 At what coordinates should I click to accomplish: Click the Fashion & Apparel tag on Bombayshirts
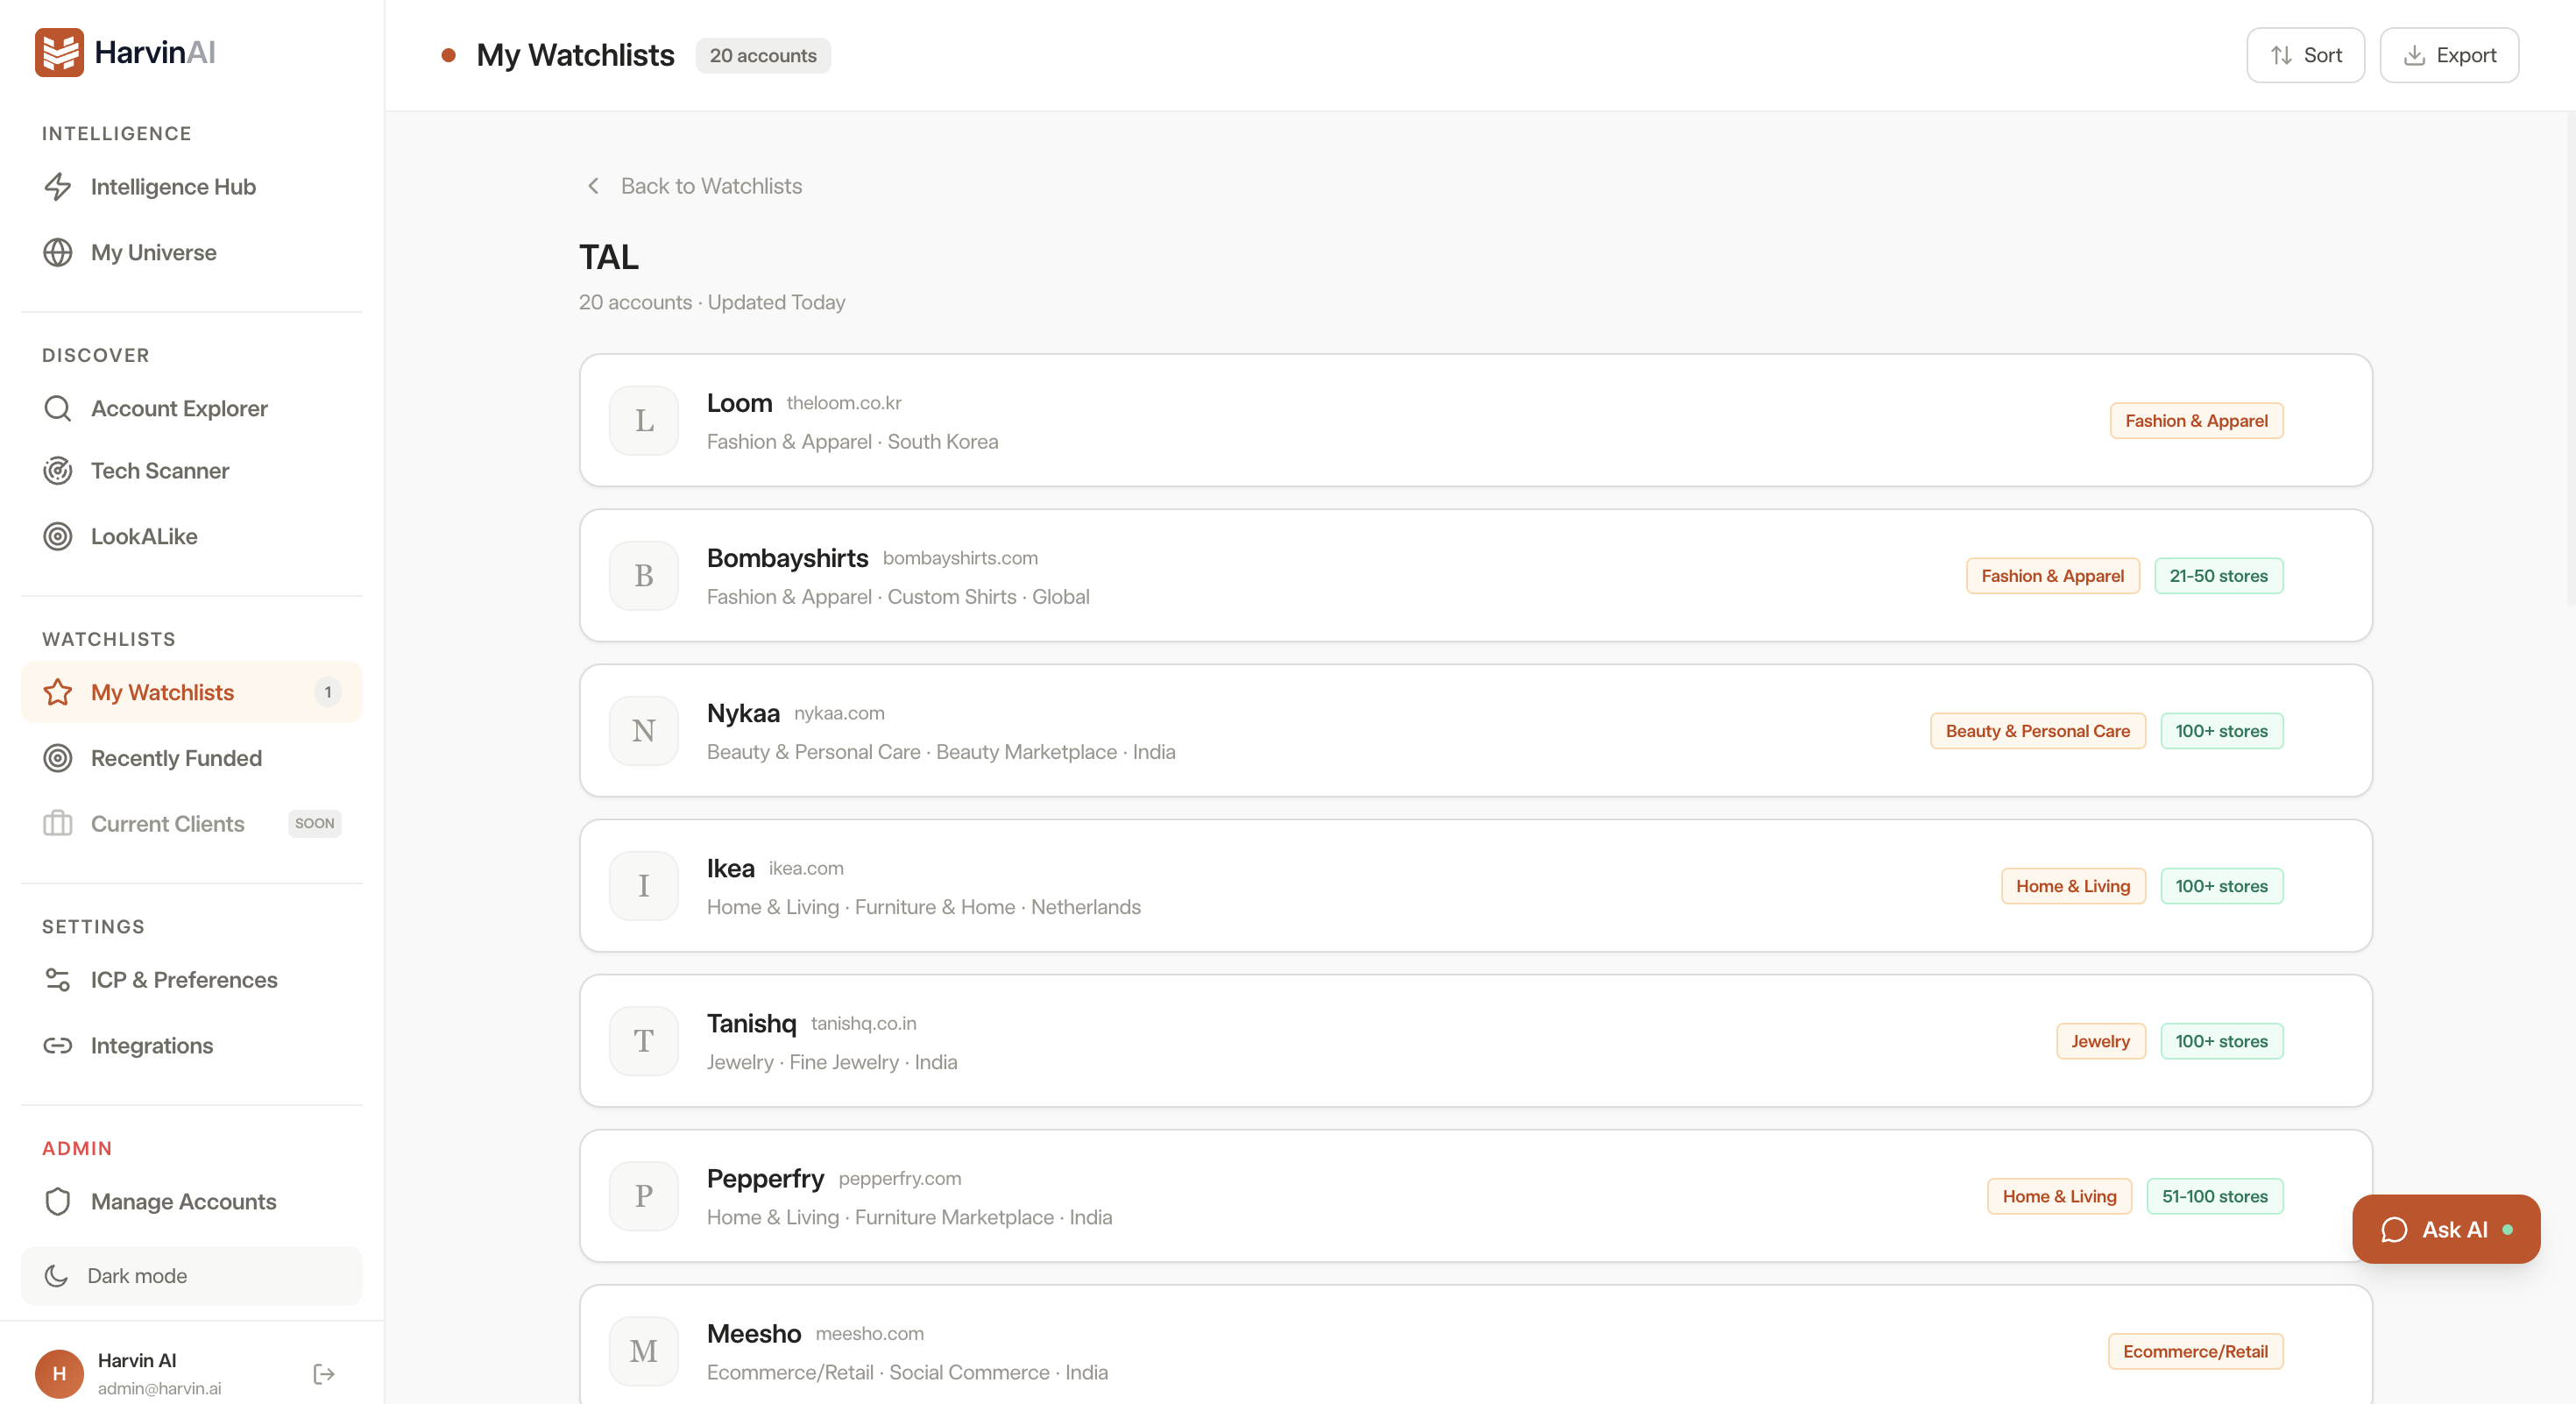[2051, 575]
